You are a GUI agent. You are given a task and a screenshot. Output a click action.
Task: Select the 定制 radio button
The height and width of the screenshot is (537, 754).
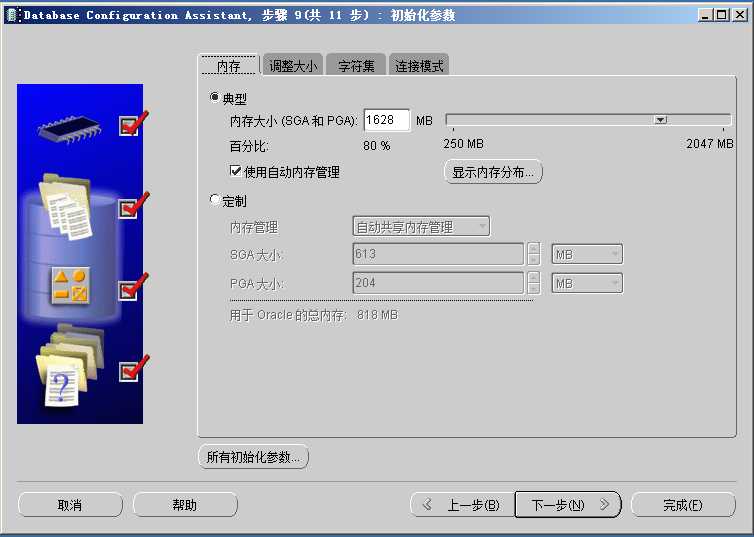click(215, 200)
